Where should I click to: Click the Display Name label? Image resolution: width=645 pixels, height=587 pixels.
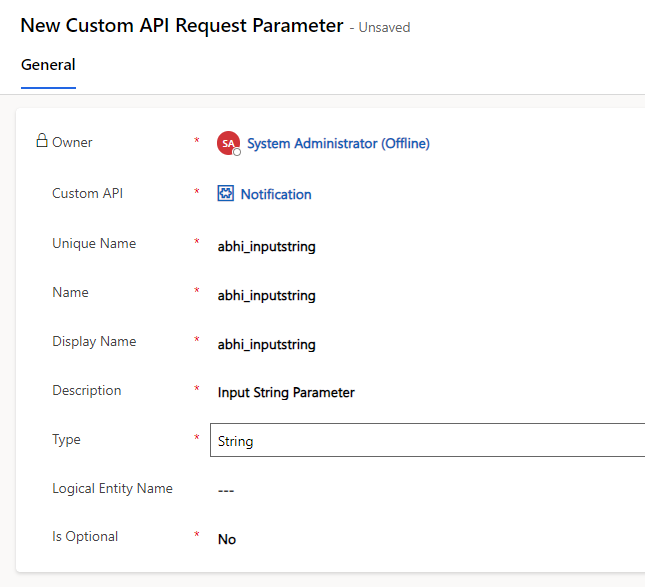coord(94,341)
